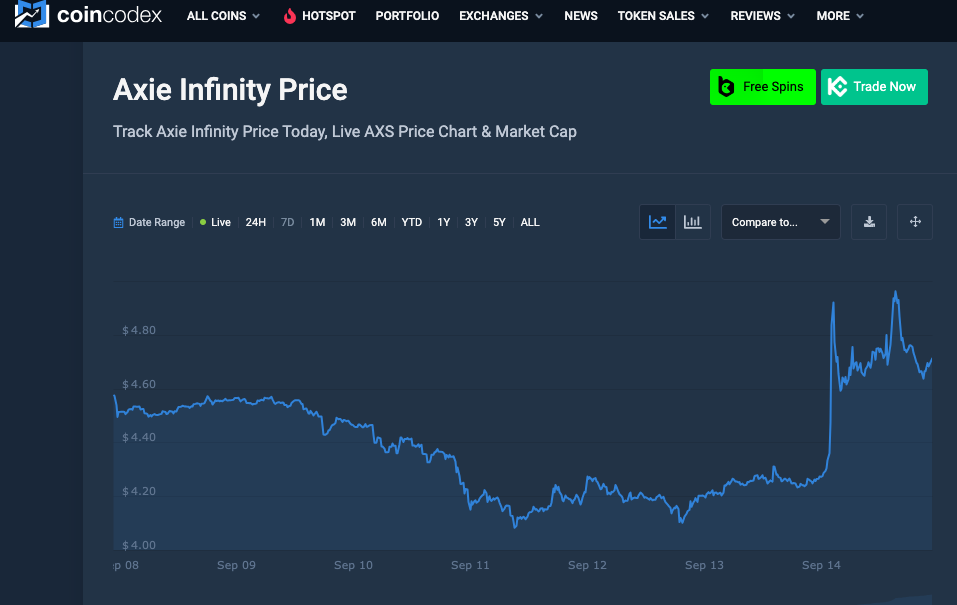Select the 6M time range
957x605 pixels.
pyautogui.click(x=379, y=222)
